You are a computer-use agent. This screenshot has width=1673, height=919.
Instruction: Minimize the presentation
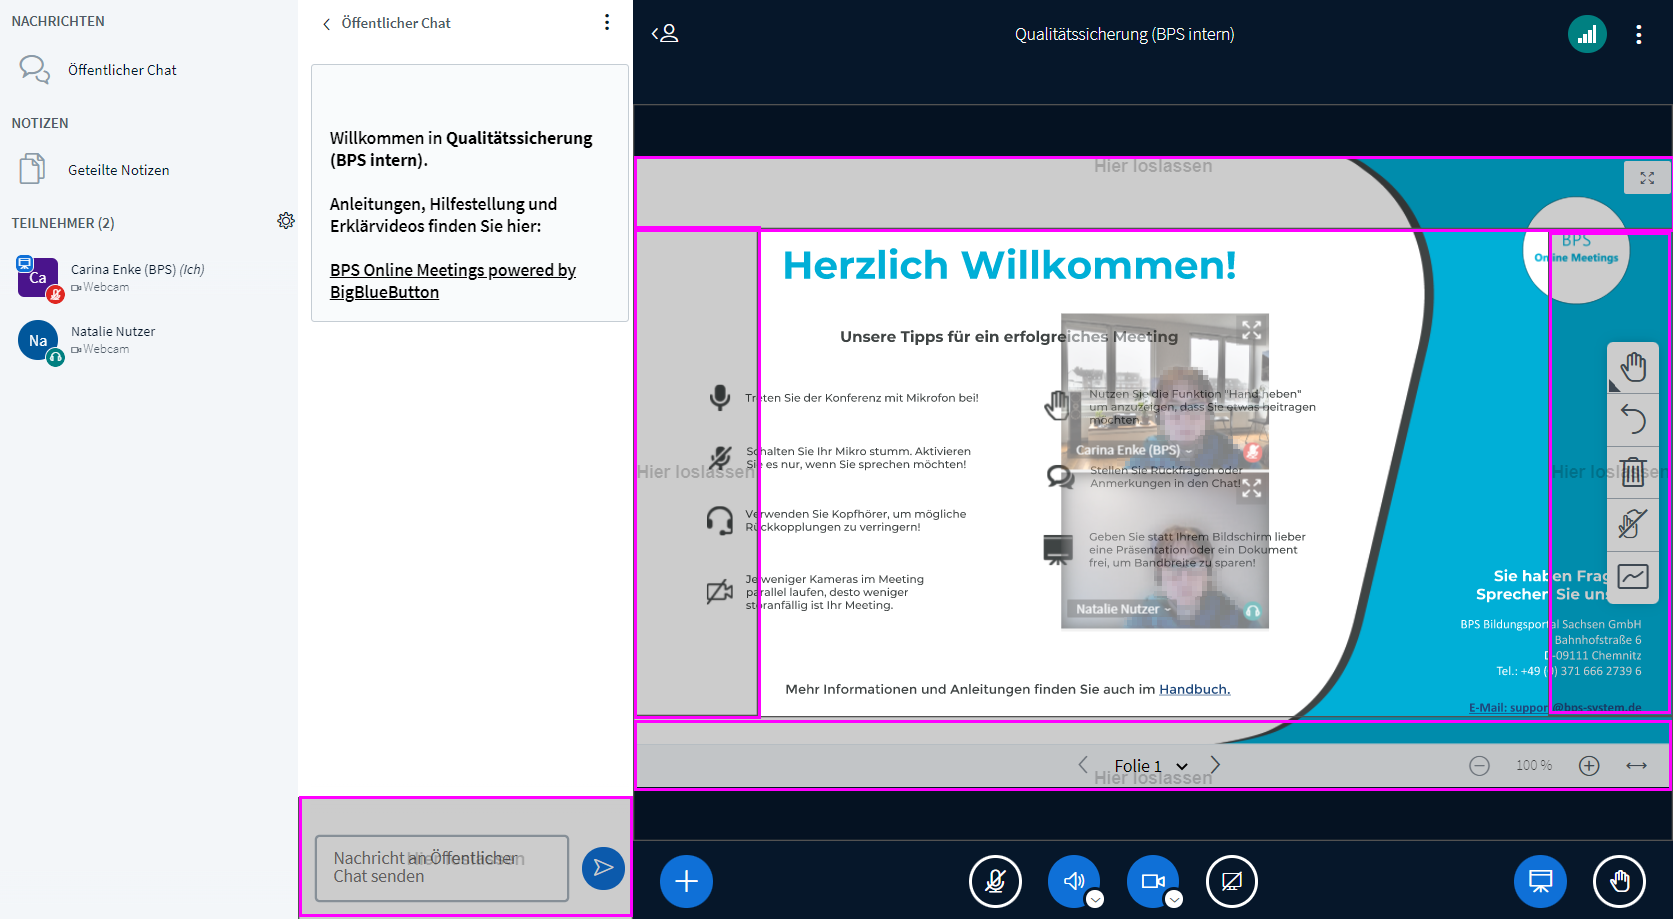pyautogui.click(x=1540, y=881)
